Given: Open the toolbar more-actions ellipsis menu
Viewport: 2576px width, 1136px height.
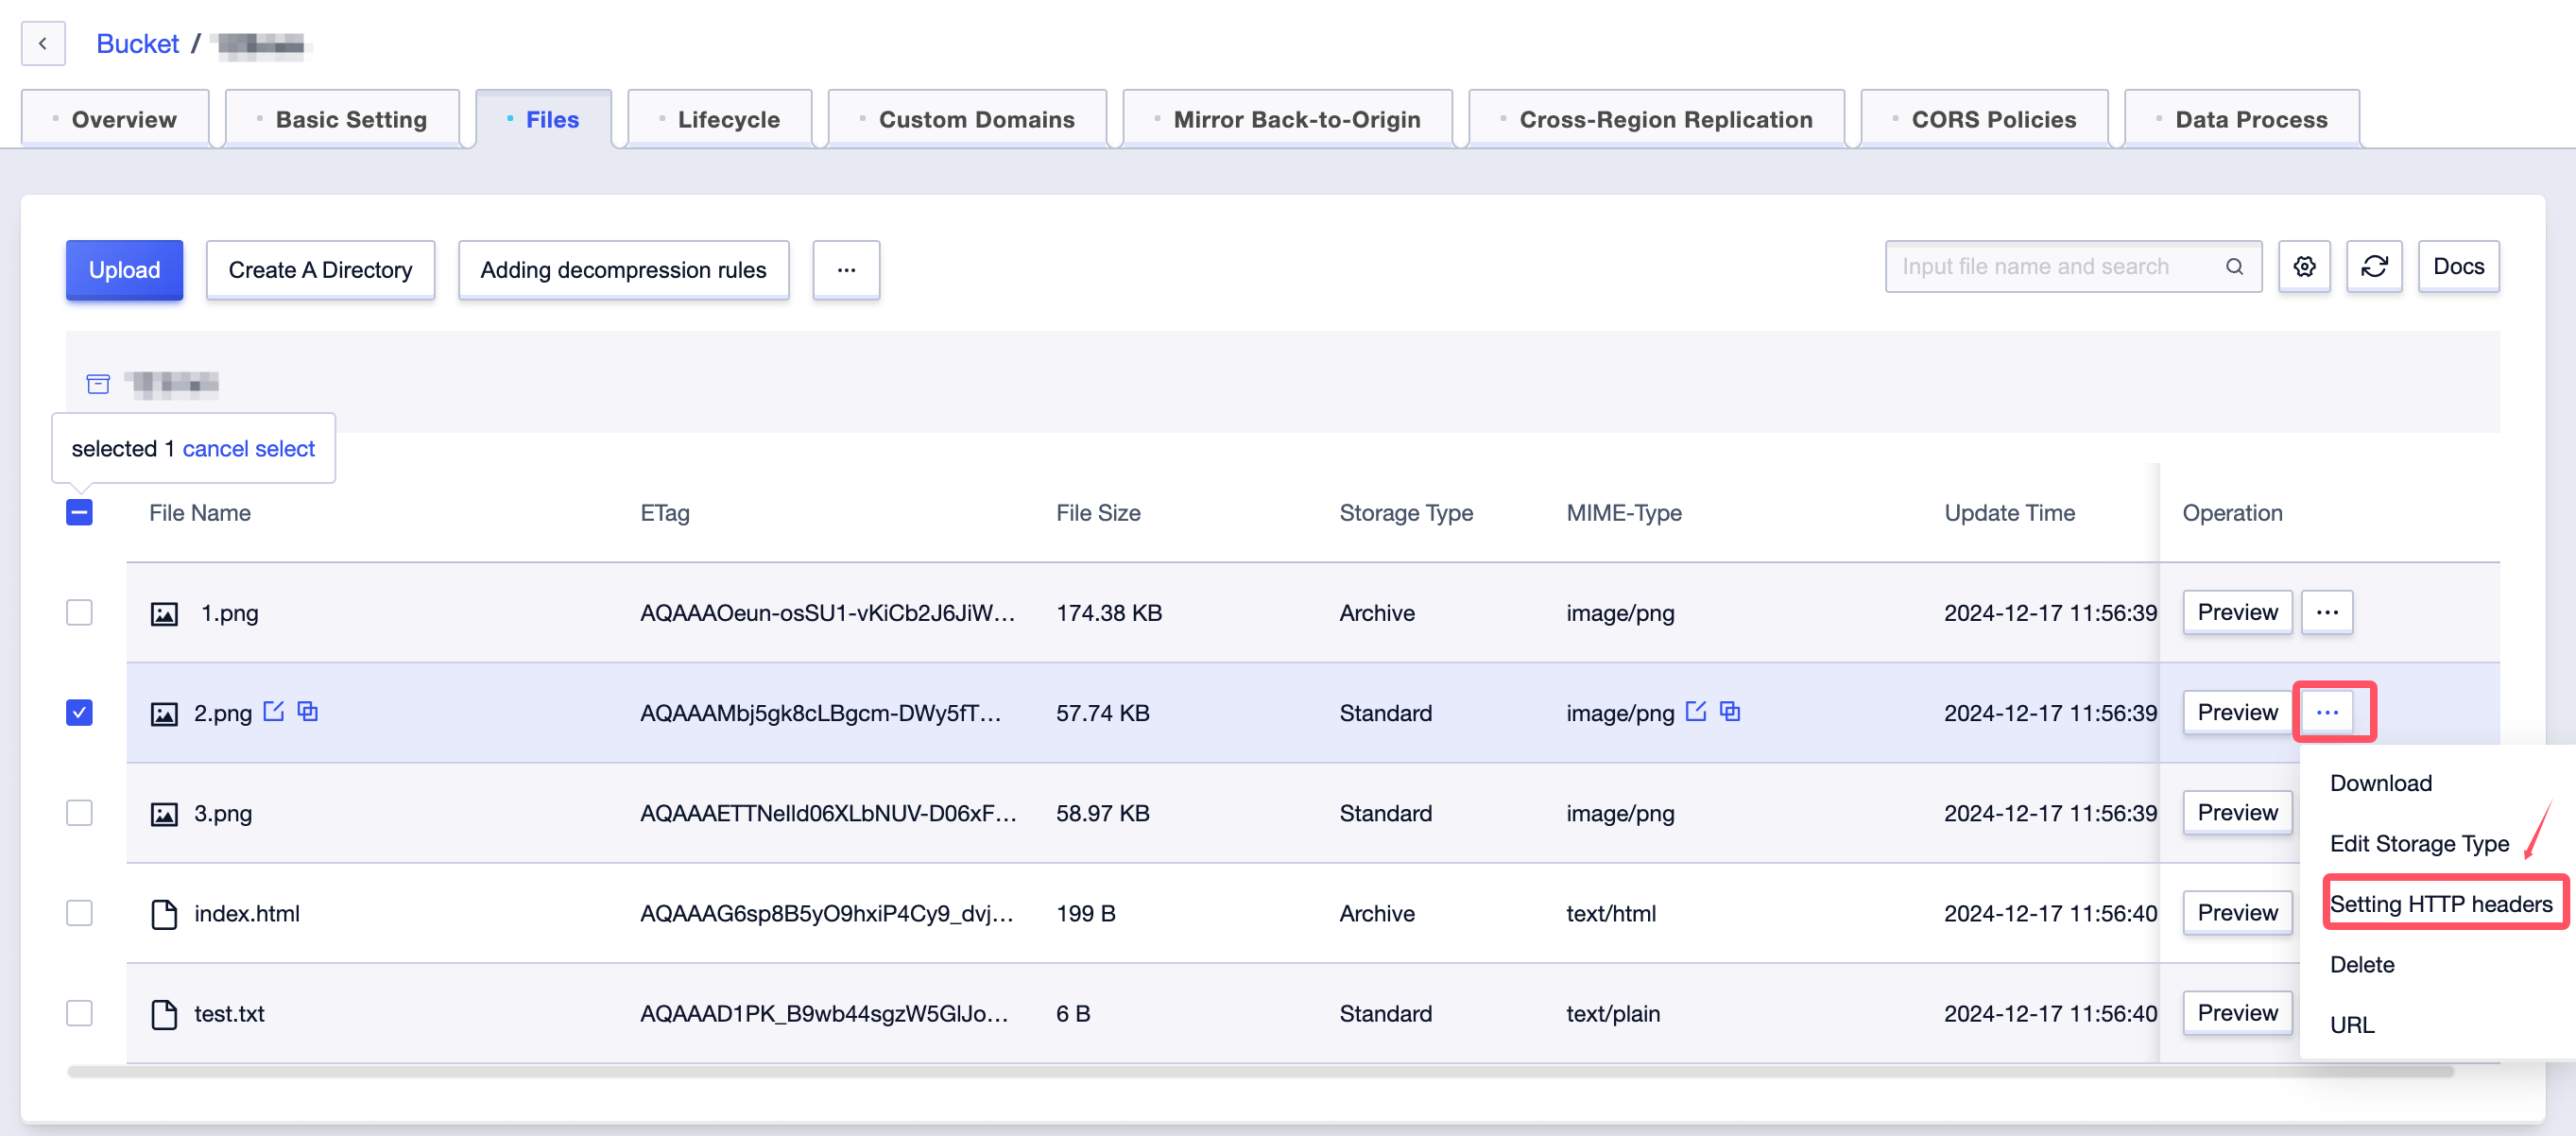Looking at the screenshot, I should click(x=846, y=269).
